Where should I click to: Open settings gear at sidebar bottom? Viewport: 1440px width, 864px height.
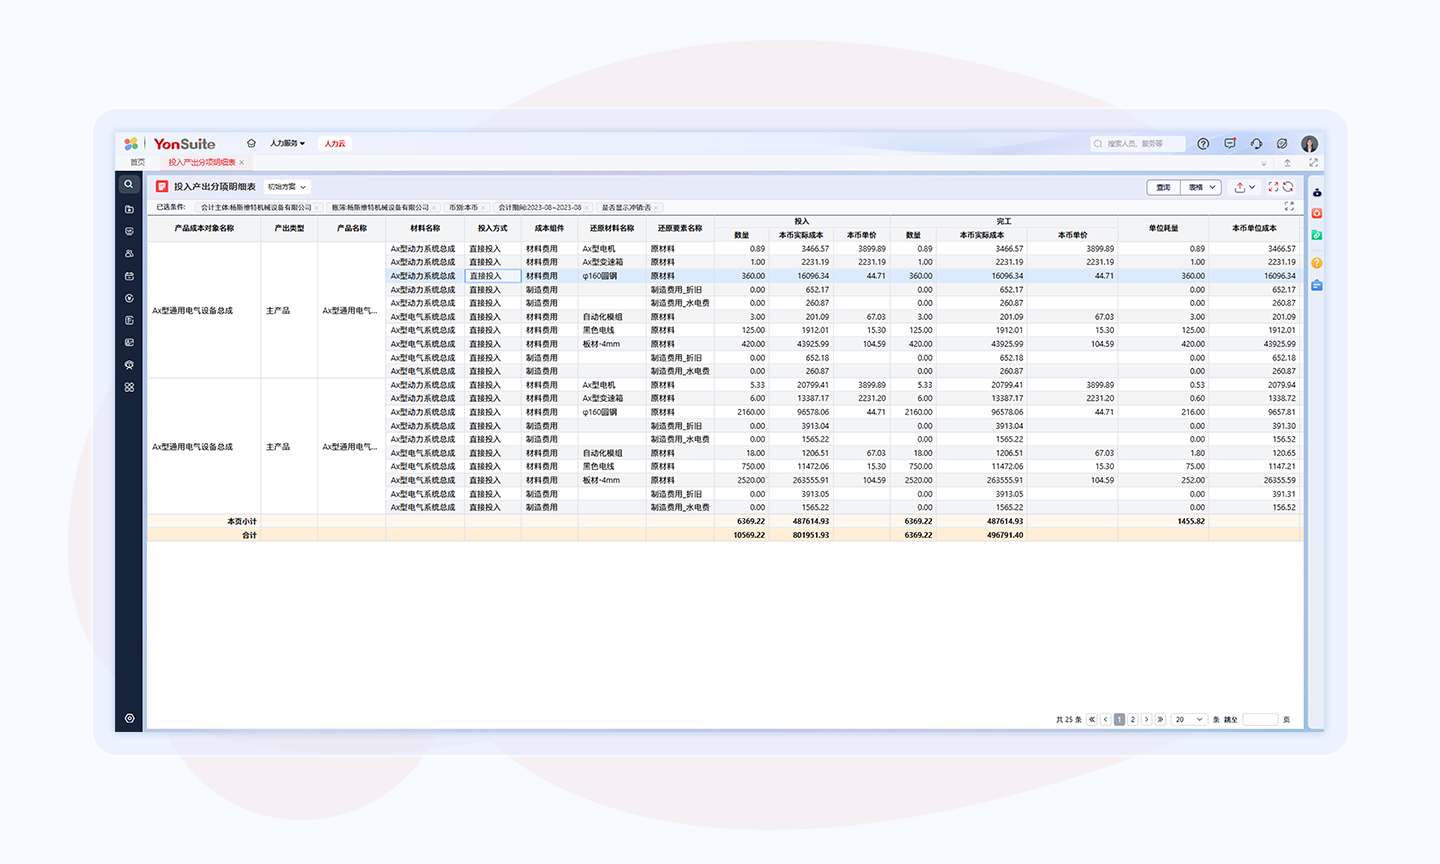(129, 718)
